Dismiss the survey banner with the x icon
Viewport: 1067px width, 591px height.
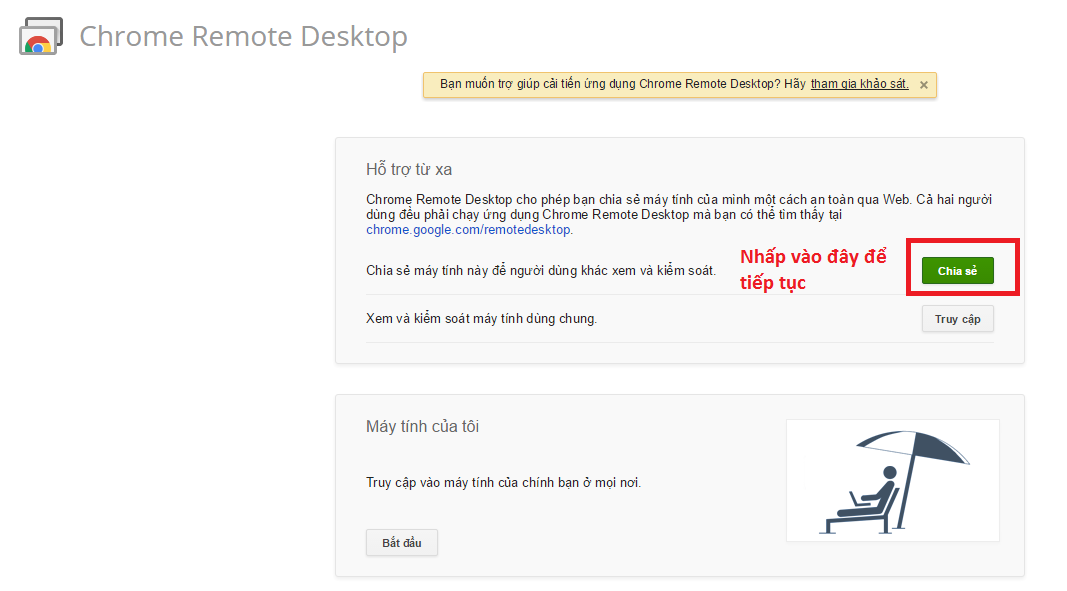(x=923, y=85)
